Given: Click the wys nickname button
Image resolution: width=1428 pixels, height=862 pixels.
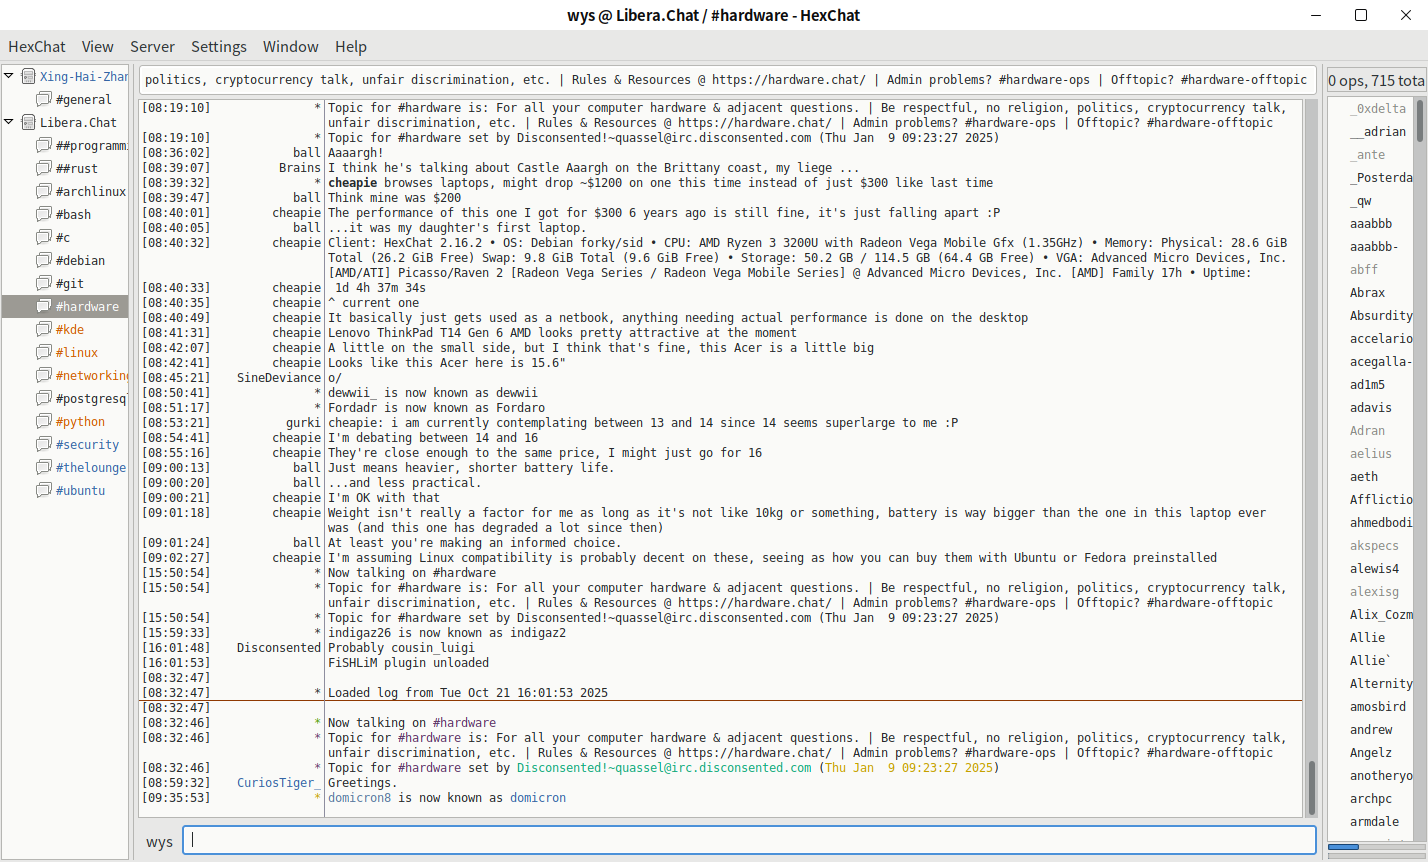Looking at the screenshot, I should click(x=159, y=841).
